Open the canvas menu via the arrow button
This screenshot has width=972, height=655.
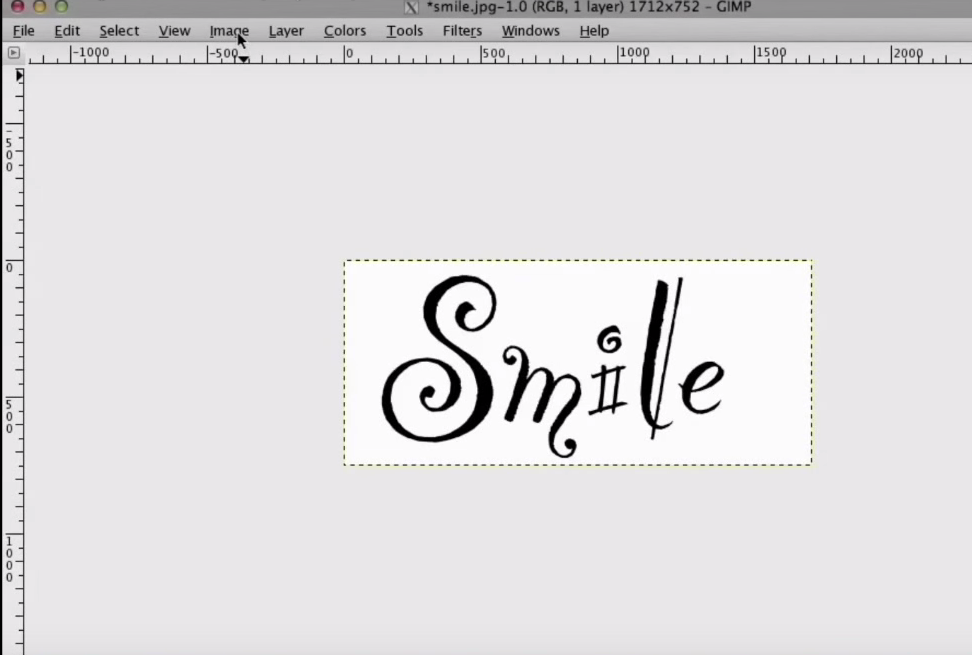point(14,52)
